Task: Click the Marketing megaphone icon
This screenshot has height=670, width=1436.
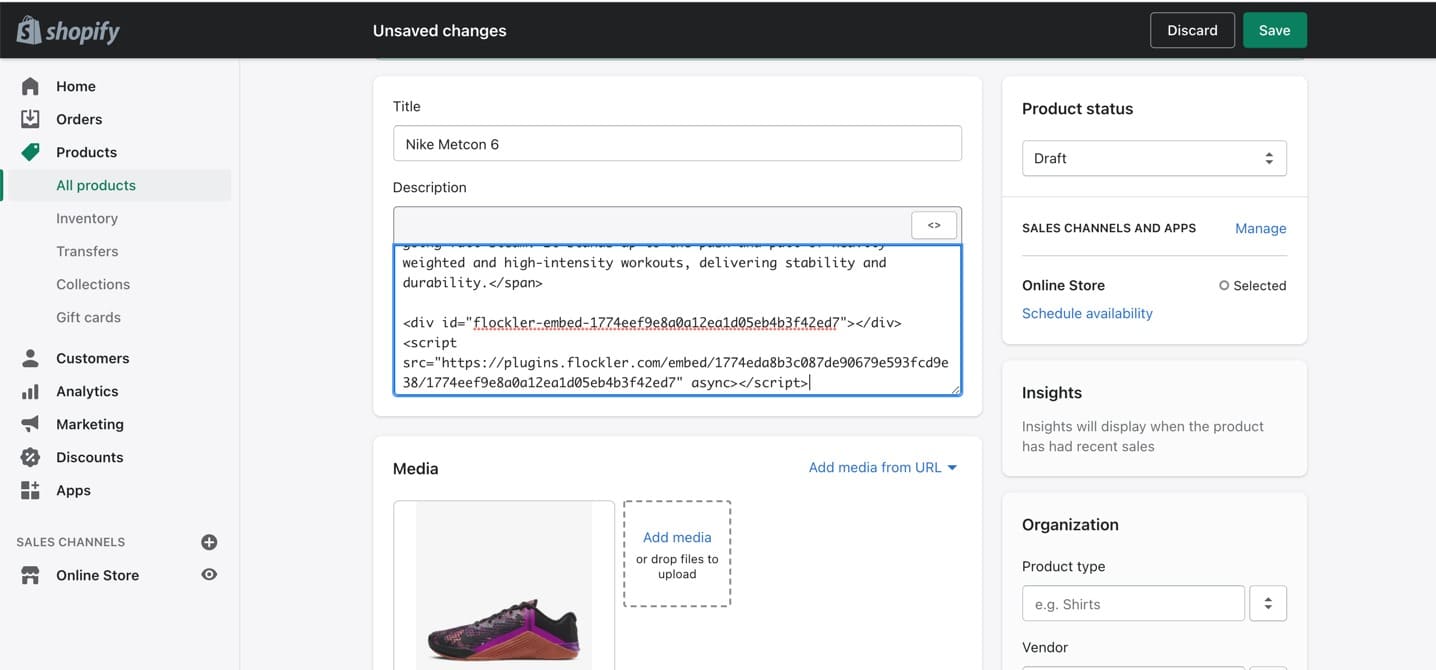Action: point(30,424)
